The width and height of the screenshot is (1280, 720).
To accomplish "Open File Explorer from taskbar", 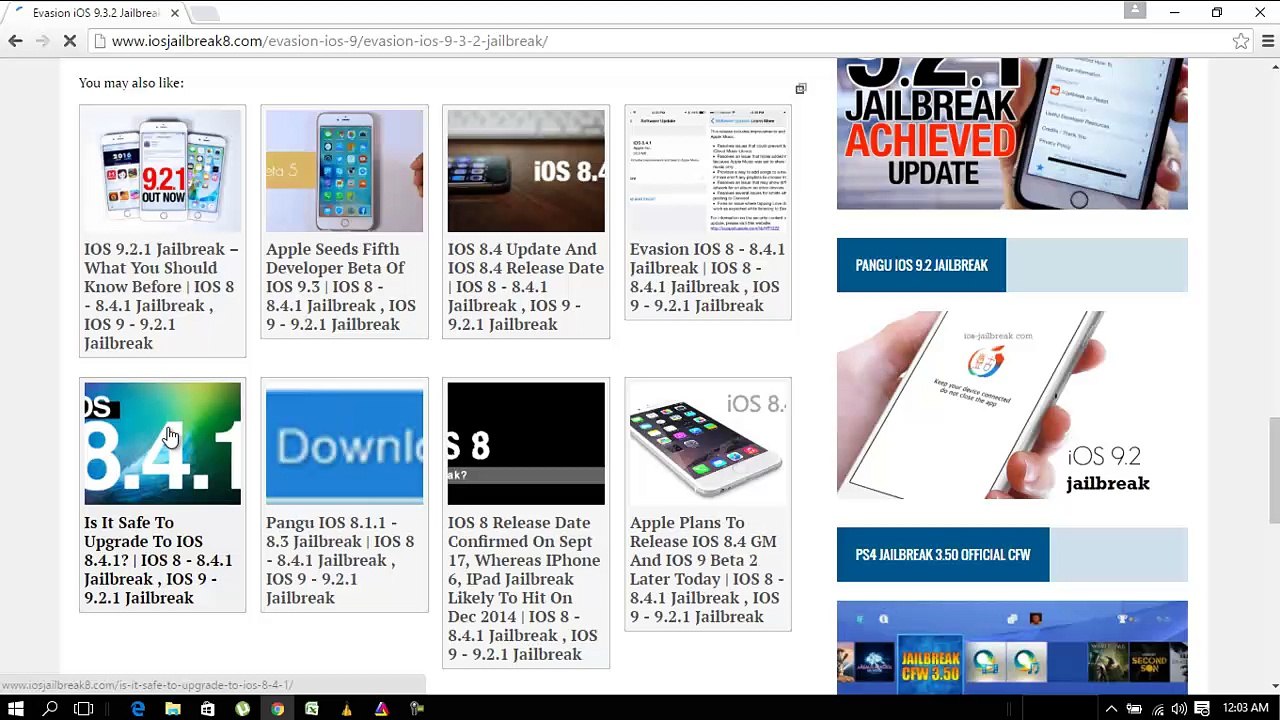I will coord(173,708).
